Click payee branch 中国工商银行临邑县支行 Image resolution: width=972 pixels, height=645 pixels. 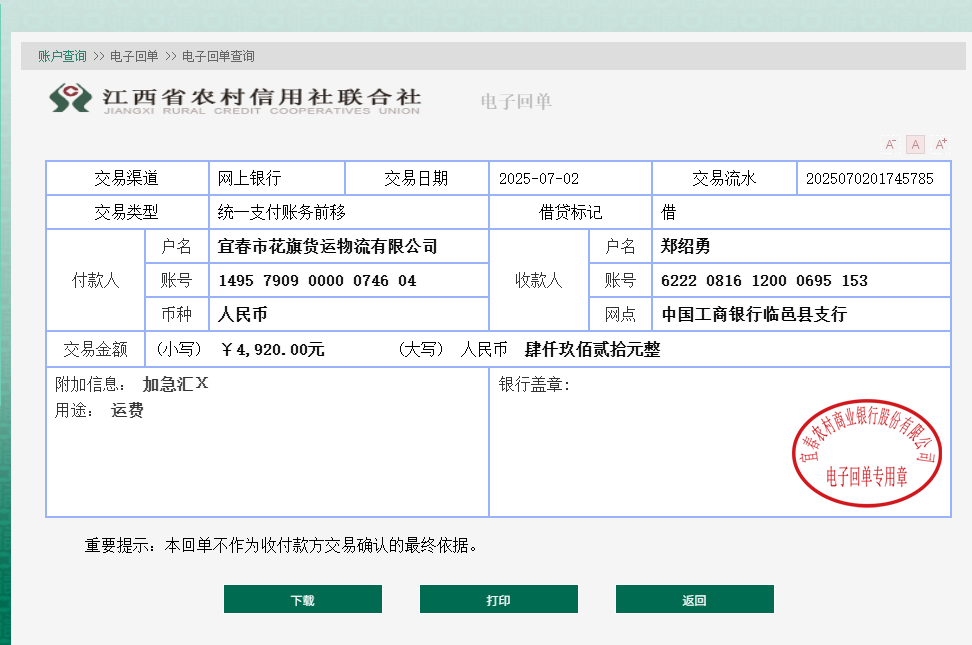(x=754, y=314)
